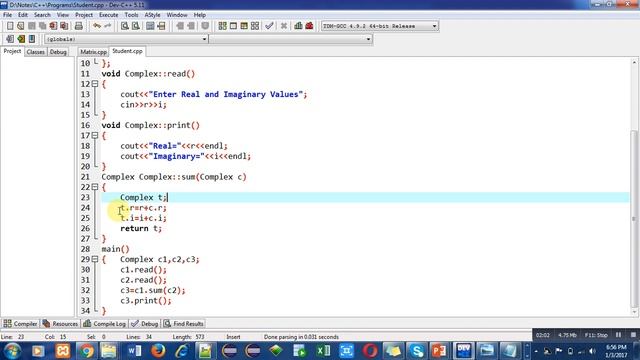Open the AStyle menu

click(x=153, y=15)
